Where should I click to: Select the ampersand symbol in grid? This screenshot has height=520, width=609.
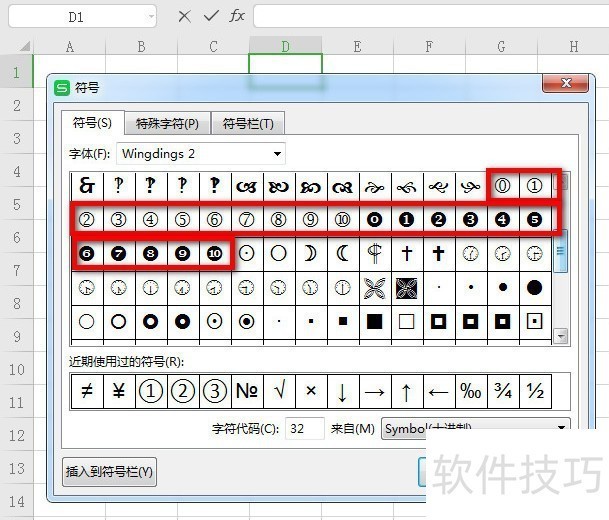87,186
